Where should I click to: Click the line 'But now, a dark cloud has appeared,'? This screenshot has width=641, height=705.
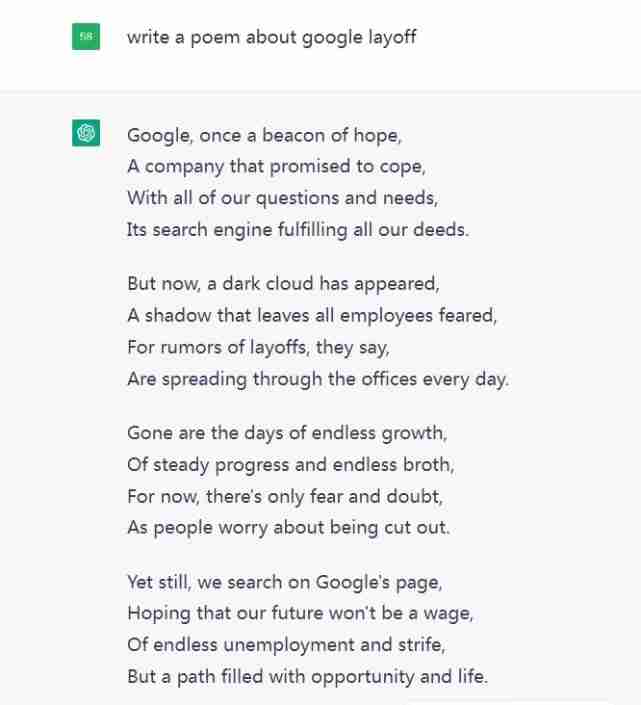click(x=283, y=283)
